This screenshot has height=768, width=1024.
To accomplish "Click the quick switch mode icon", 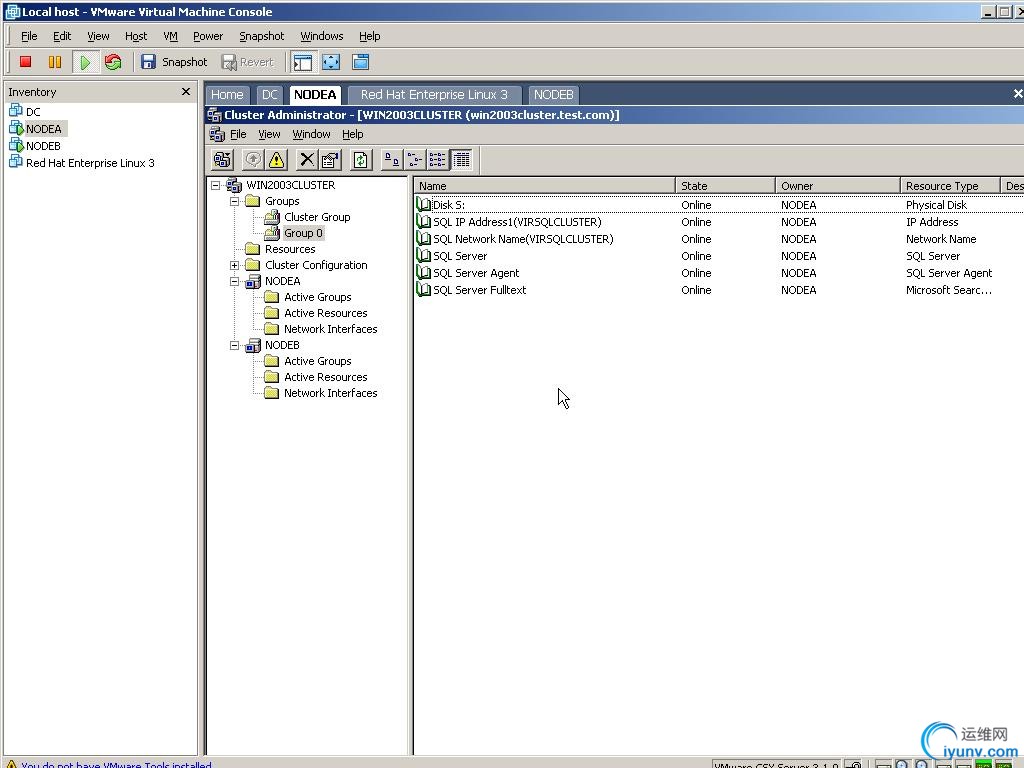I will point(360,62).
